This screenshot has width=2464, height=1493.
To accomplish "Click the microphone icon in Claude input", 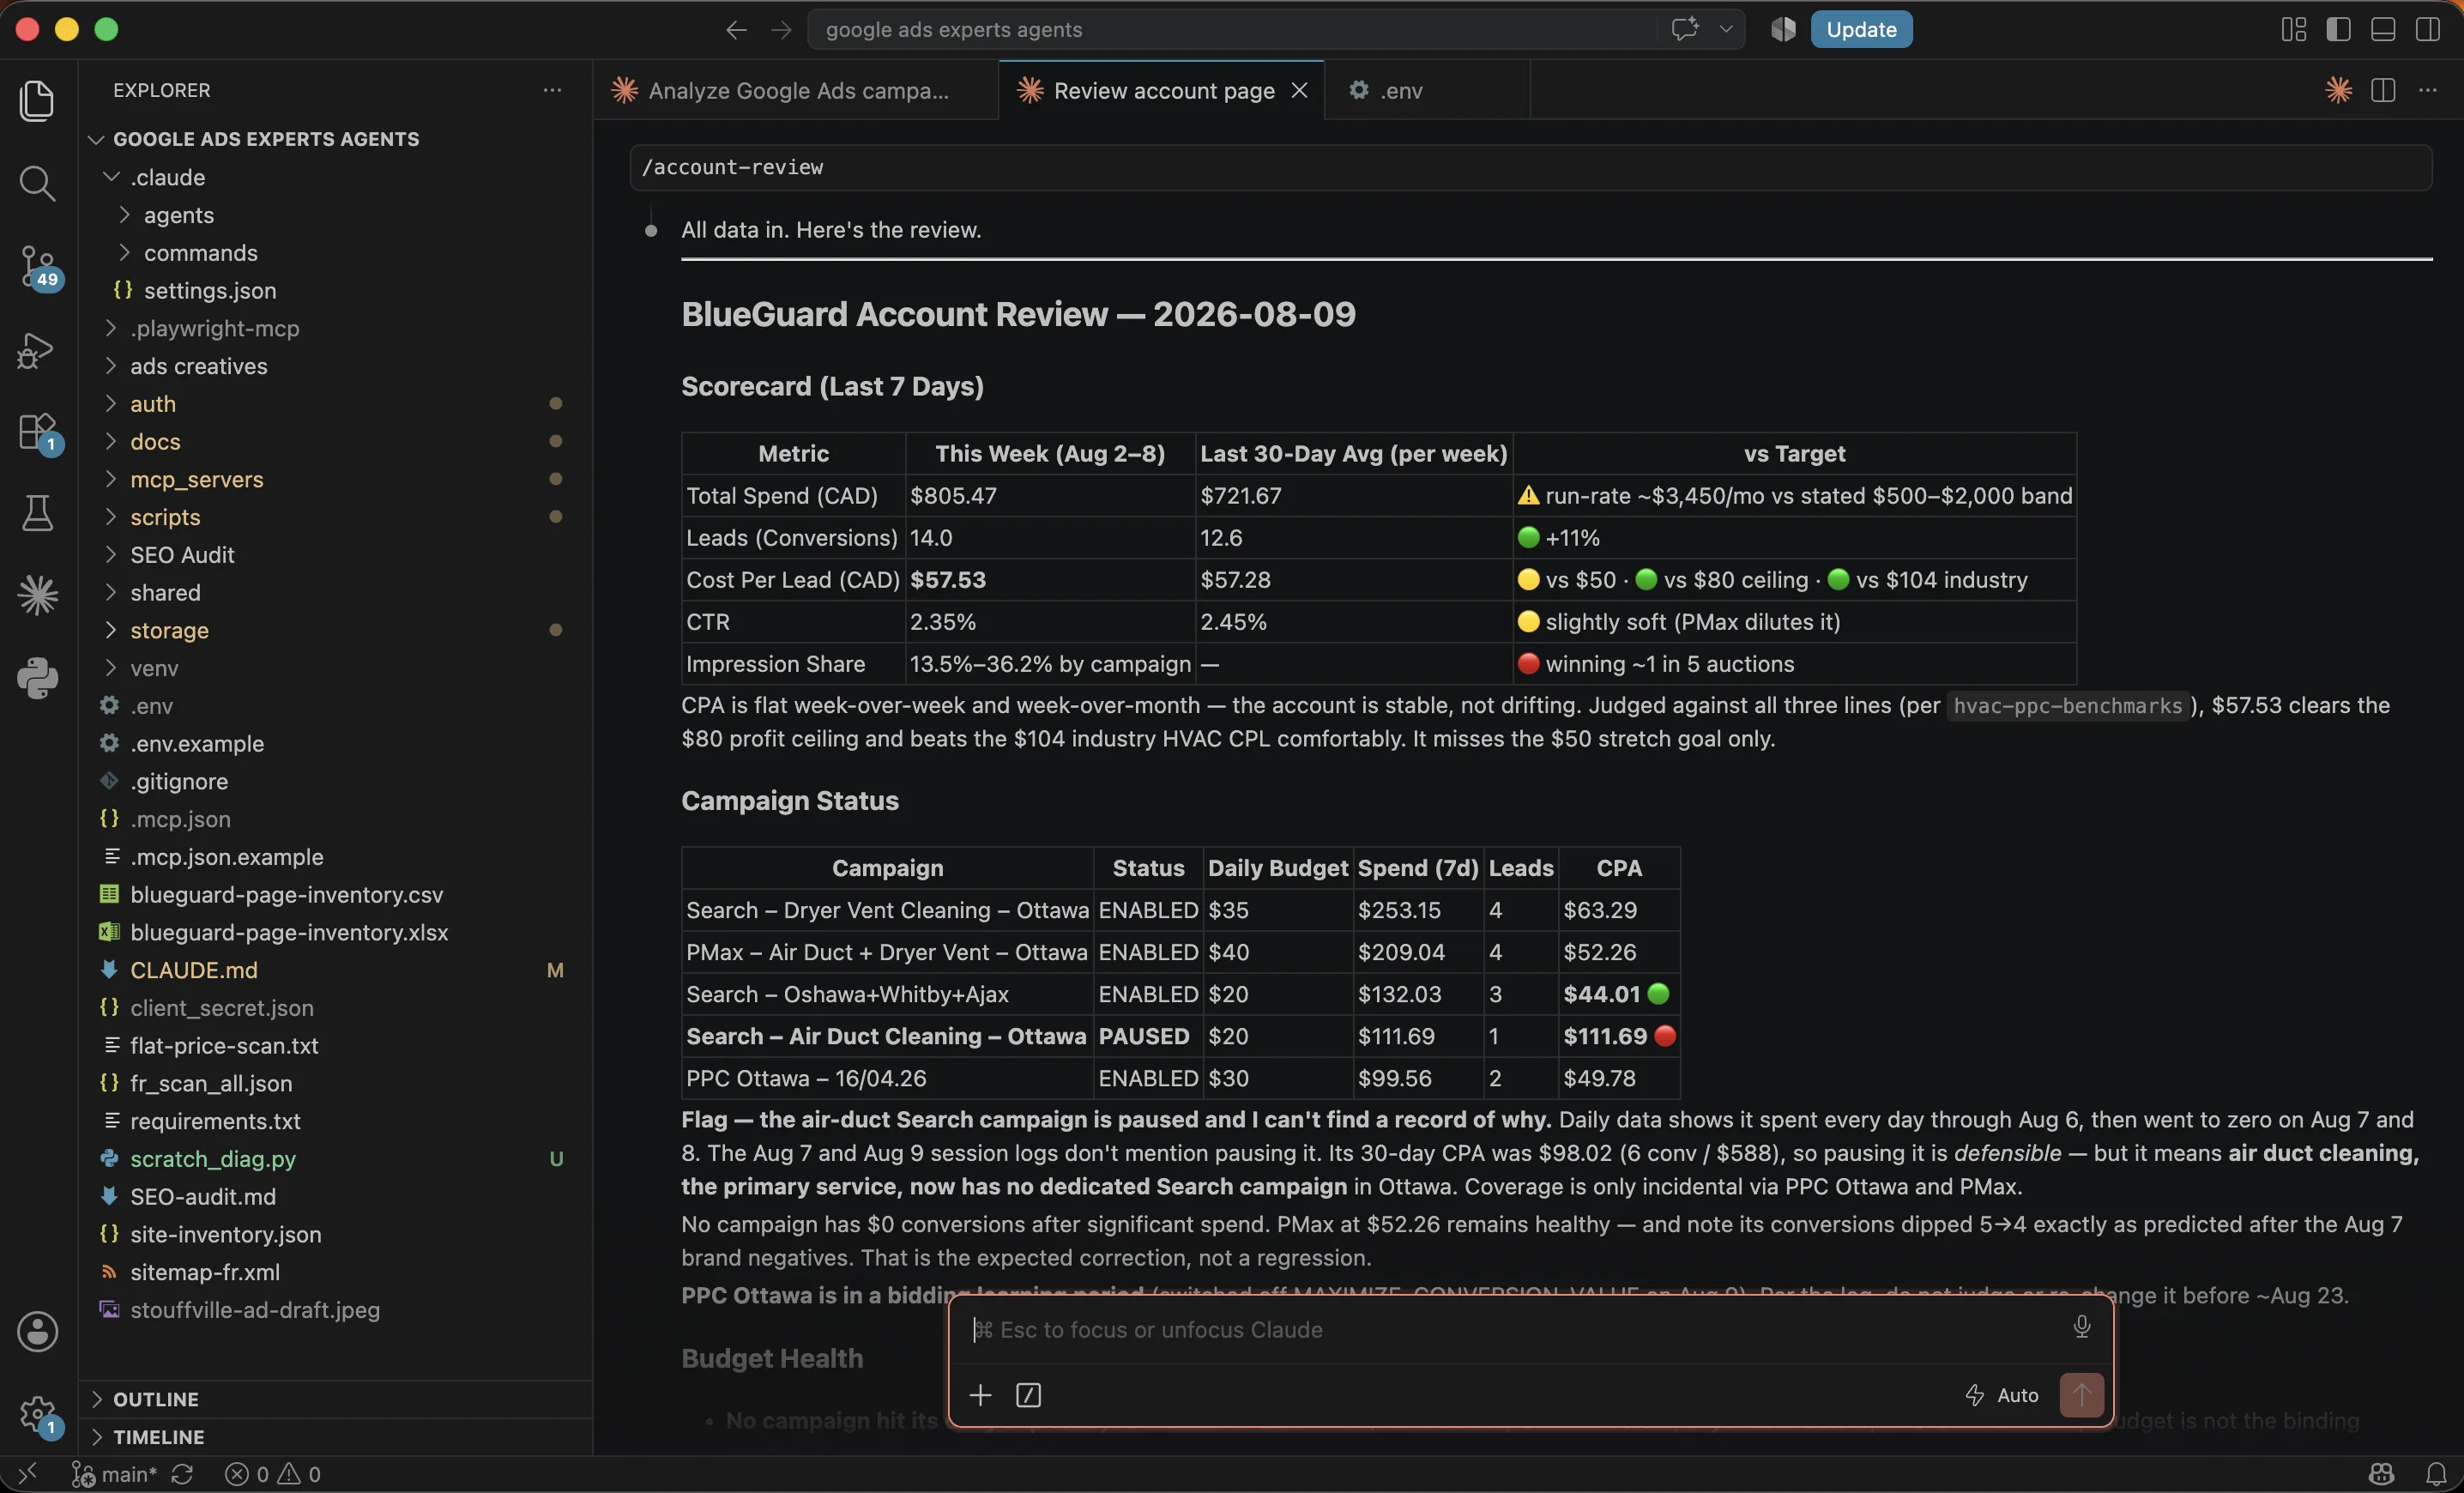I will point(2081,1327).
